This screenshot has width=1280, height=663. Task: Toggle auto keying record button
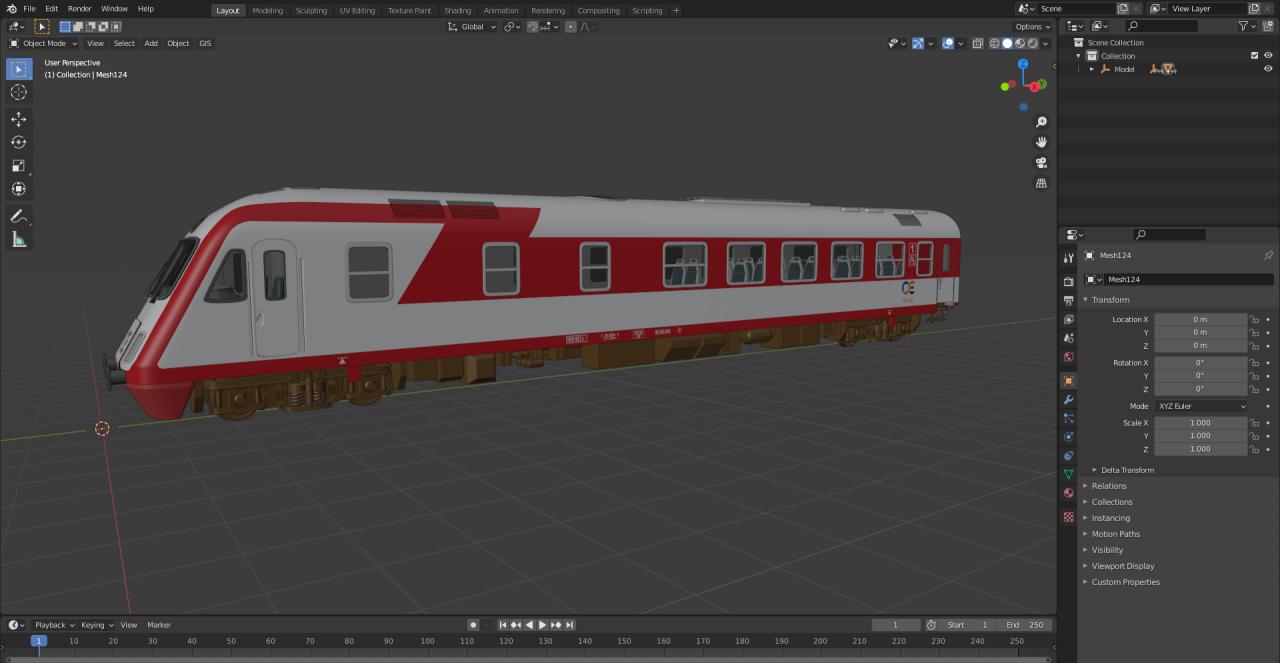click(x=473, y=625)
